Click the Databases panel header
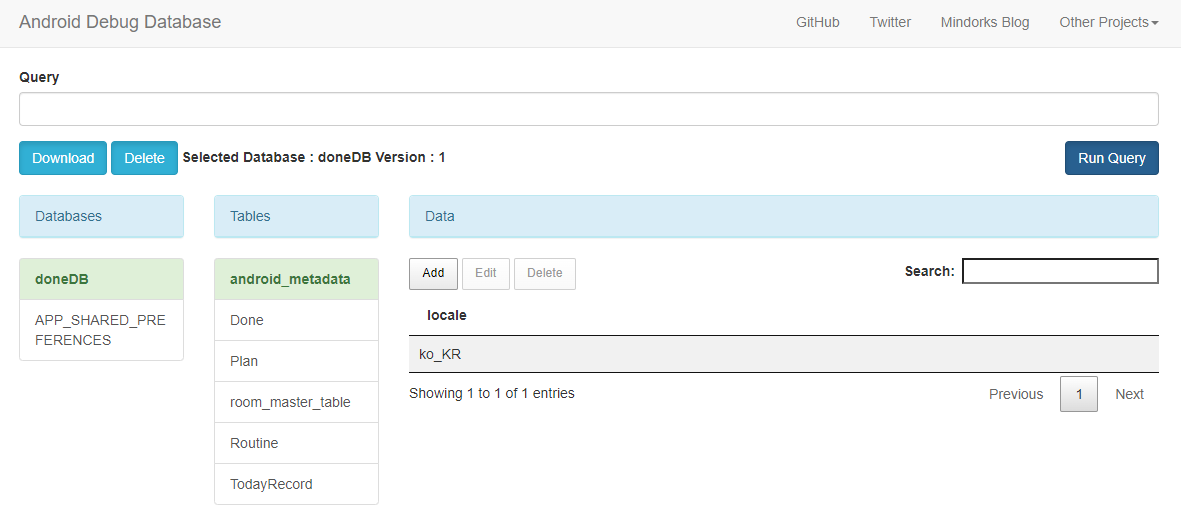The width and height of the screenshot is (1181, 529). click(x=101, y=216)
